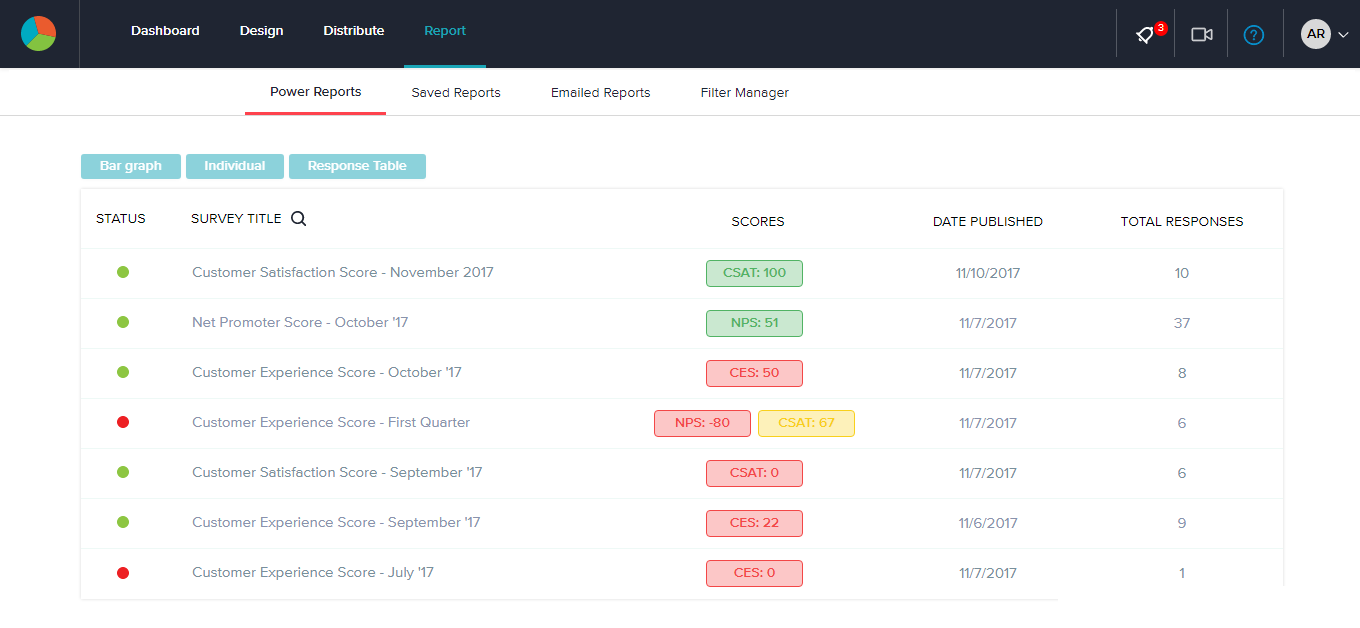Switch to the Saved Reports tab

[x=456, y=92]
